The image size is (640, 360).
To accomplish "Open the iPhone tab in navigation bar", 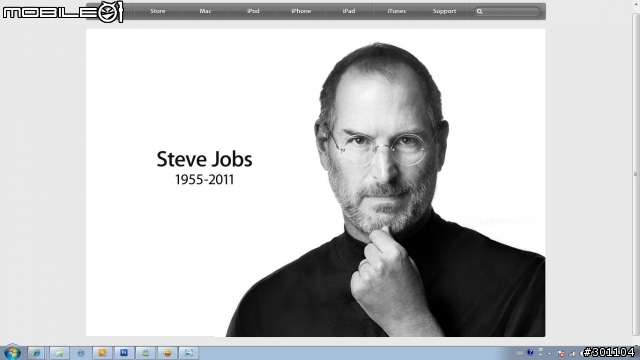I will pyautogui.click(x=301, y=11).
